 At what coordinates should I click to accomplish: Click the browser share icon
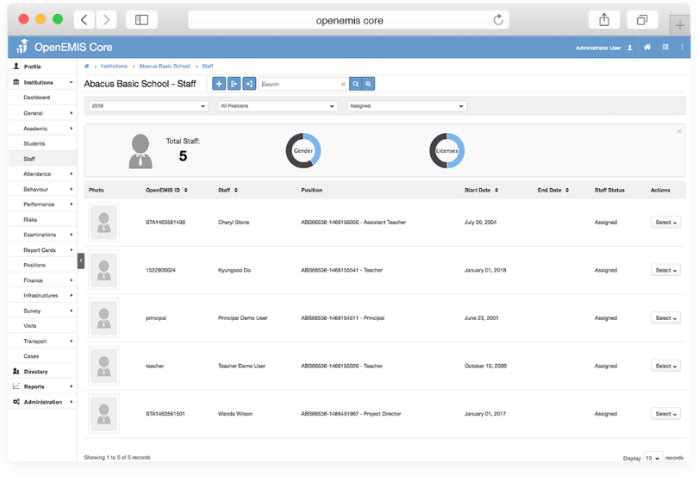tap(604, 20)
